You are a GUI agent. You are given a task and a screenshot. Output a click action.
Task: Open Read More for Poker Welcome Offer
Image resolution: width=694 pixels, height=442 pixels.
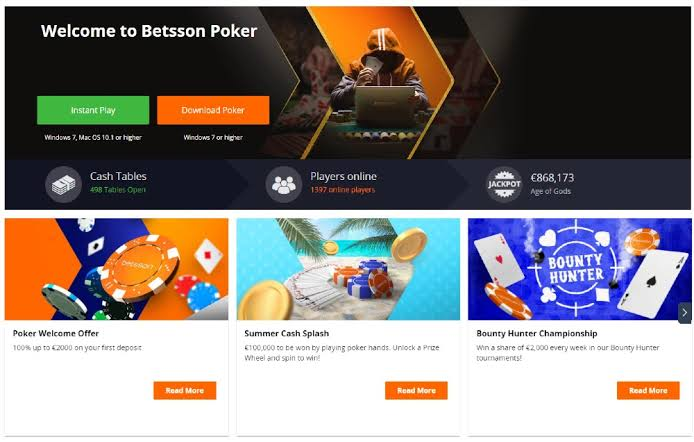(x=185, y=391)
